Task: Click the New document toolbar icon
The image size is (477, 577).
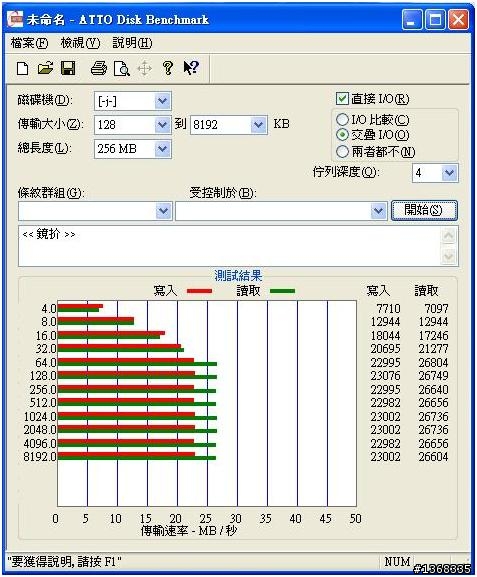Action: point(23,68)
